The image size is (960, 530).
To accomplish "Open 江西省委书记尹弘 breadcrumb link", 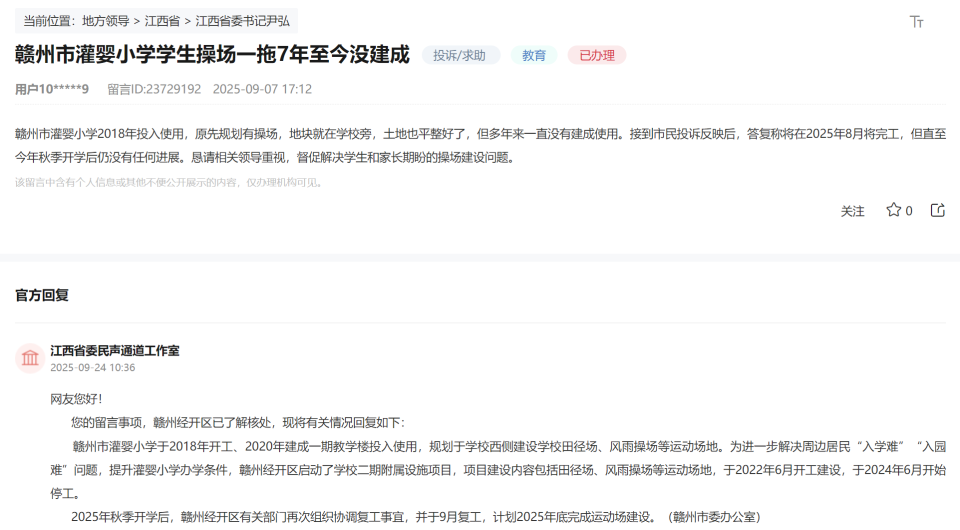I will 242,21.
